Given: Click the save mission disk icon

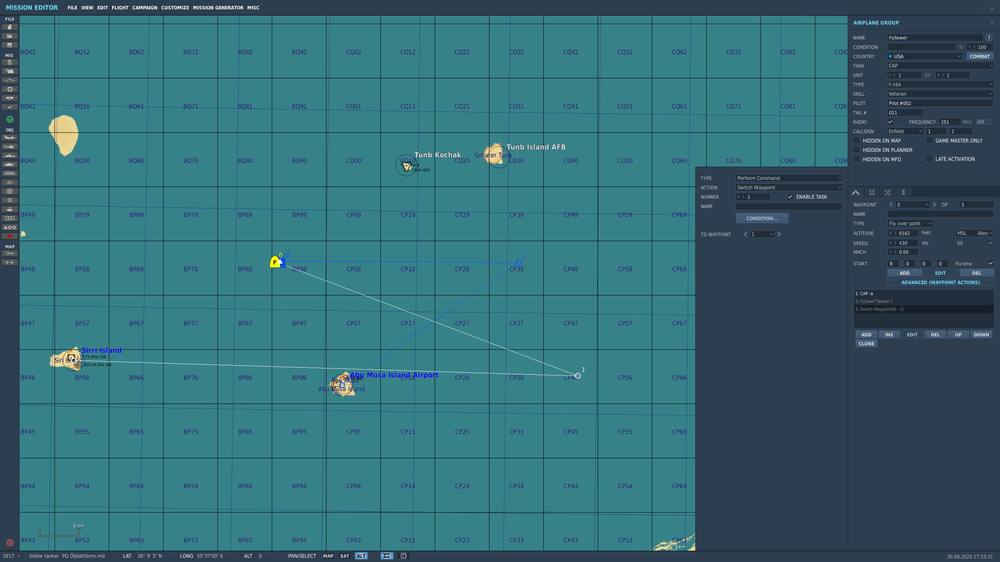Looking at the screenshot, I should click(x=10, y=45).
